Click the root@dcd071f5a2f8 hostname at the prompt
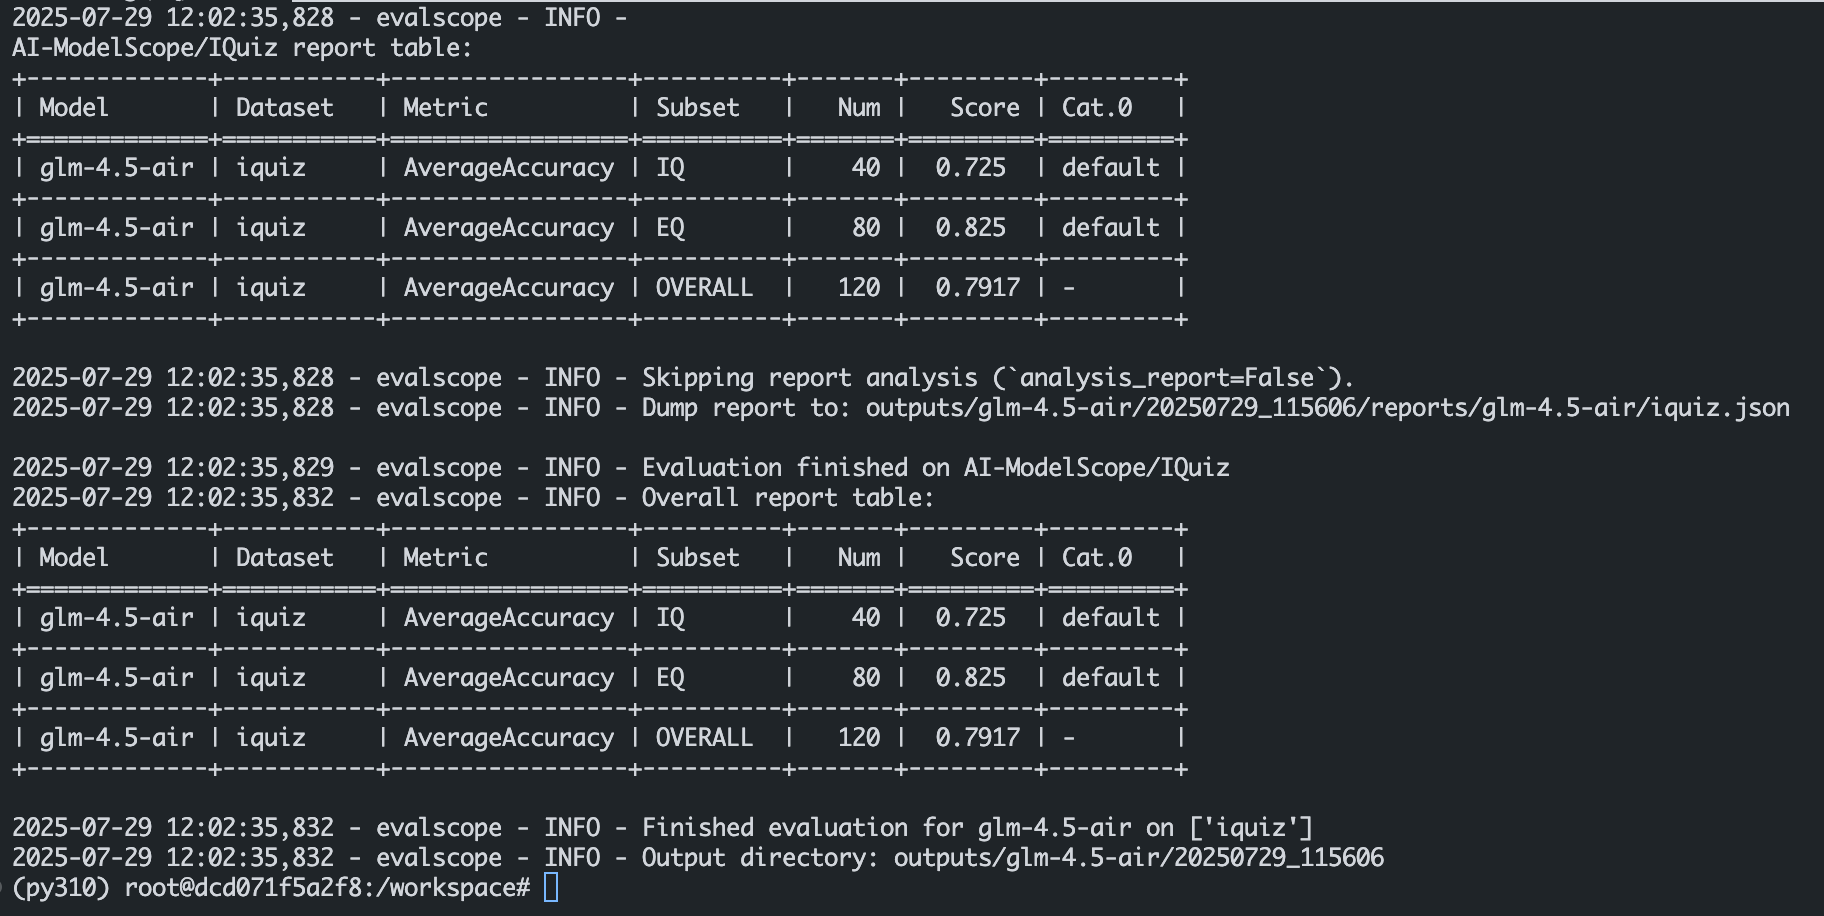 (x=250, y=887)
